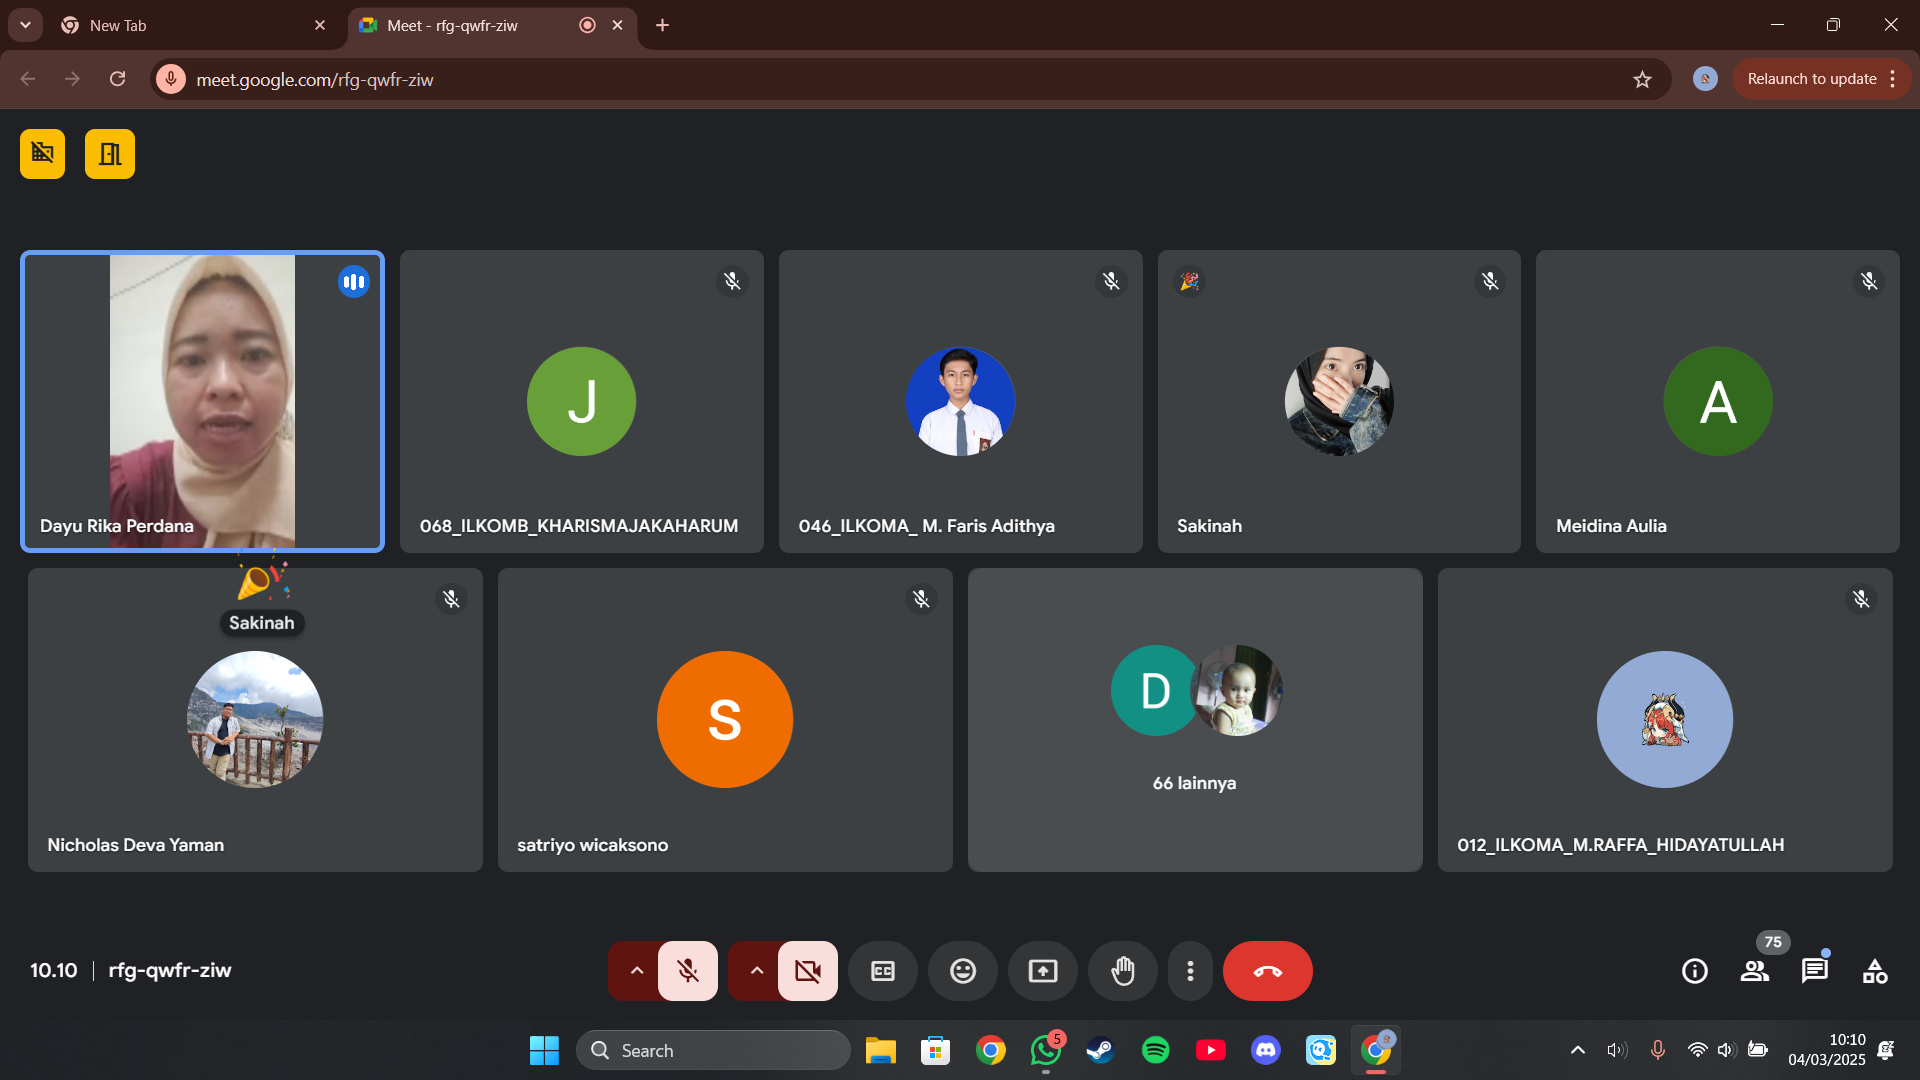Leave call with red hang-up button
This screenshot has width=1920, height=1080.
tap(1267, 971)
